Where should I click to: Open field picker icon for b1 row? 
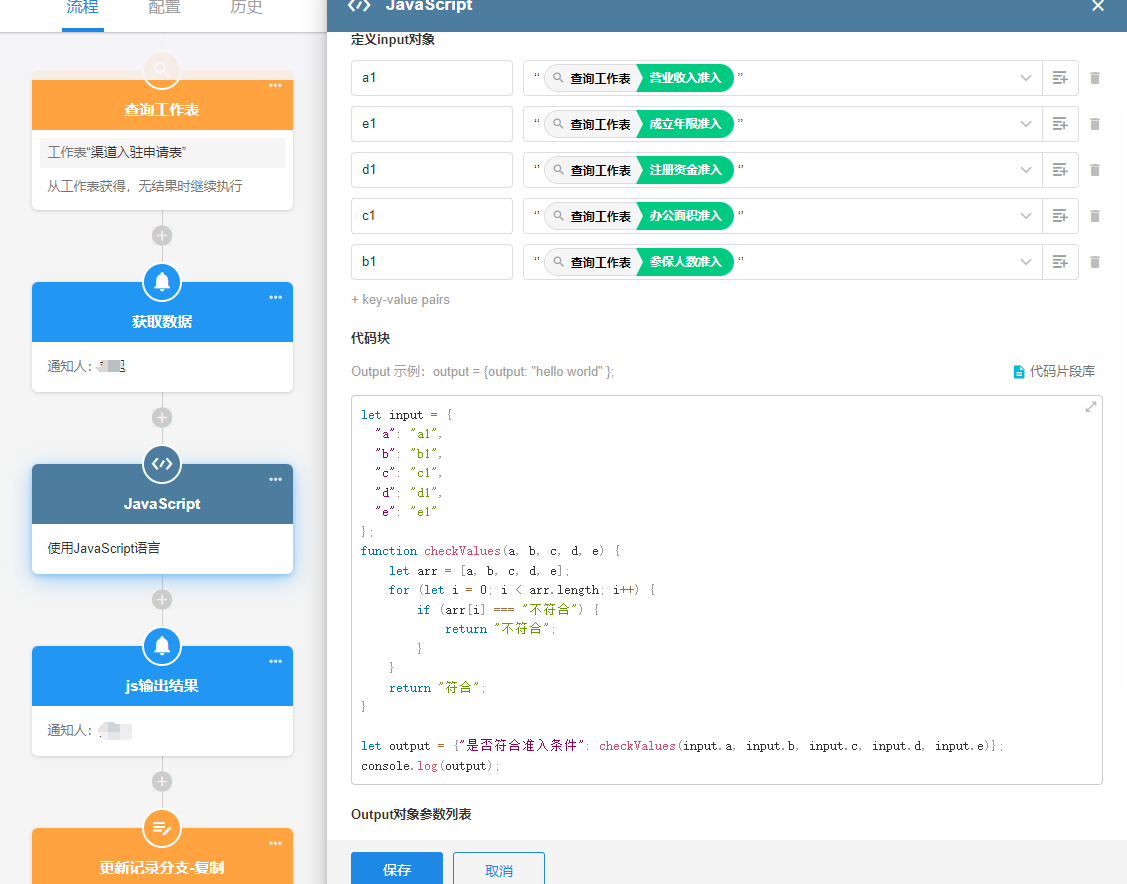[x=1060, y=262]
